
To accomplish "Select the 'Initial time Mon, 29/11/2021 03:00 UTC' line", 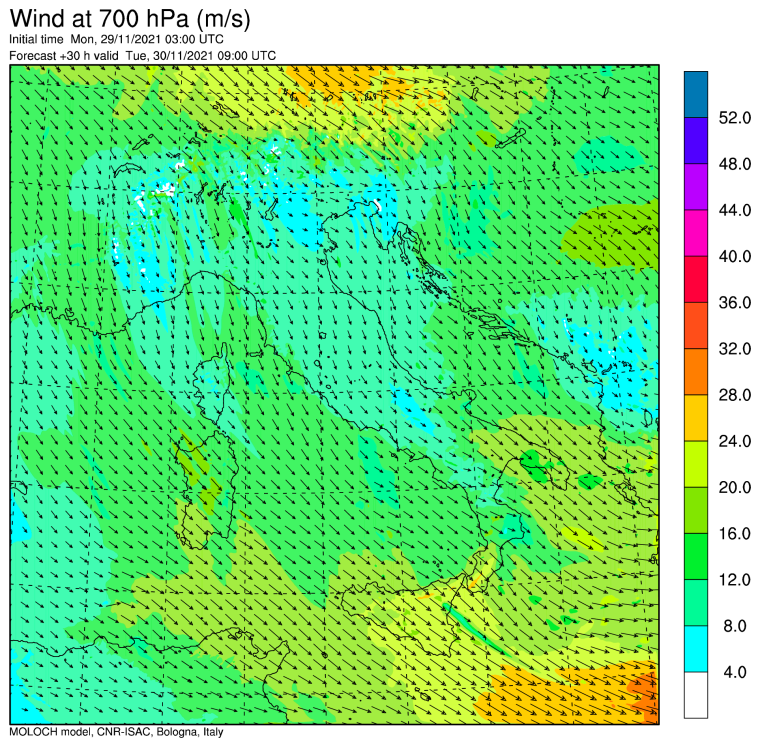I will coord(116,39).
